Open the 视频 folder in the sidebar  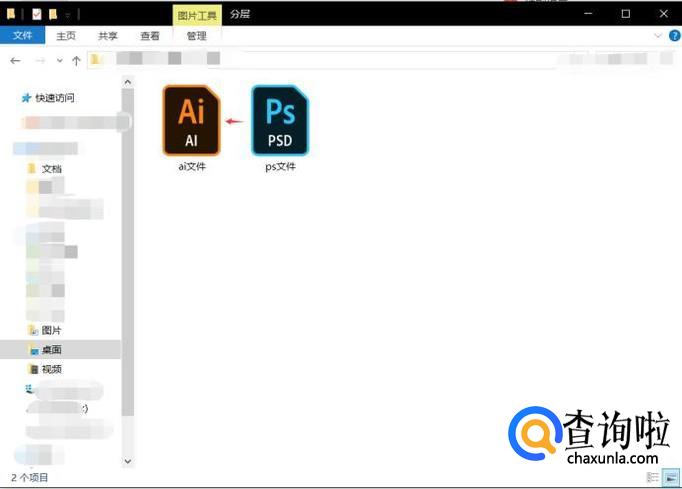pyautogui.click(x=51, y=369)
